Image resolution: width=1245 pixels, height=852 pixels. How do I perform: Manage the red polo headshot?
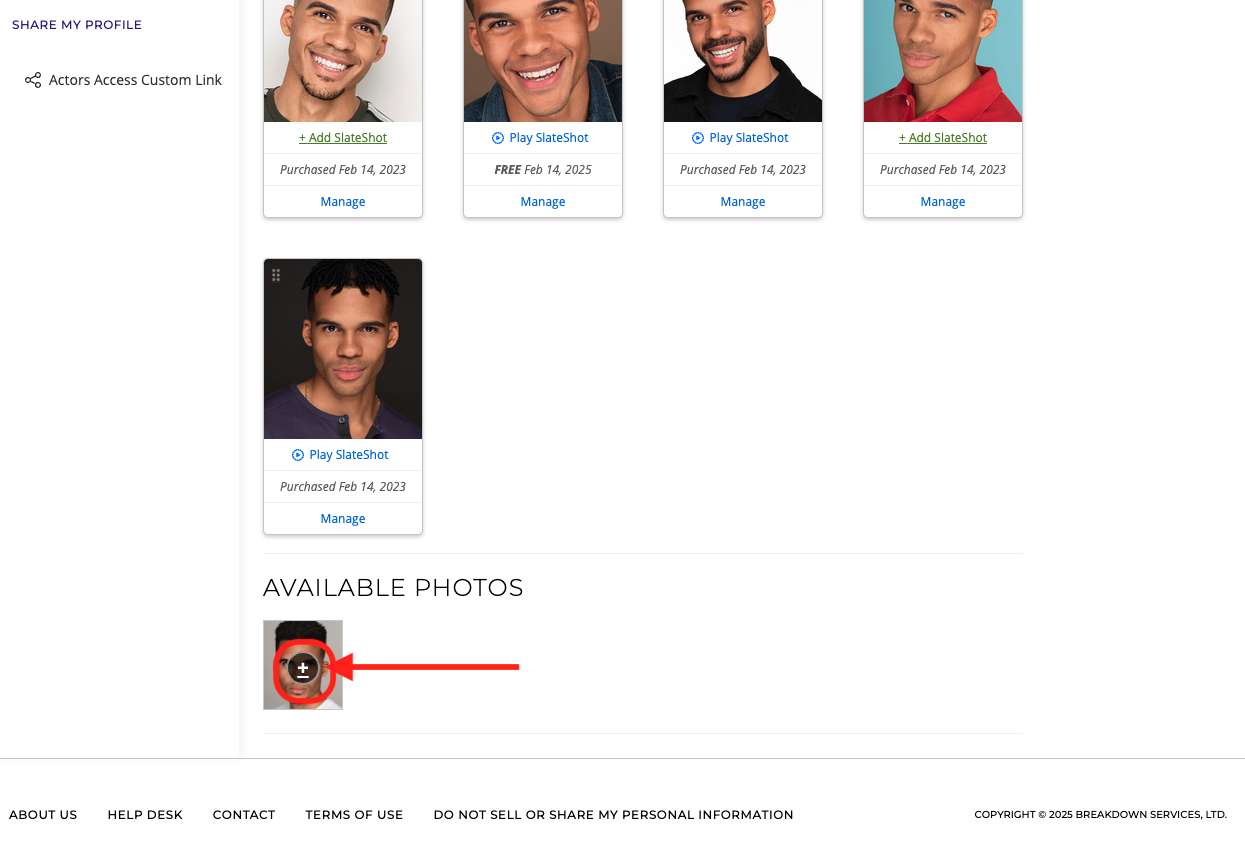pos(943,202)
